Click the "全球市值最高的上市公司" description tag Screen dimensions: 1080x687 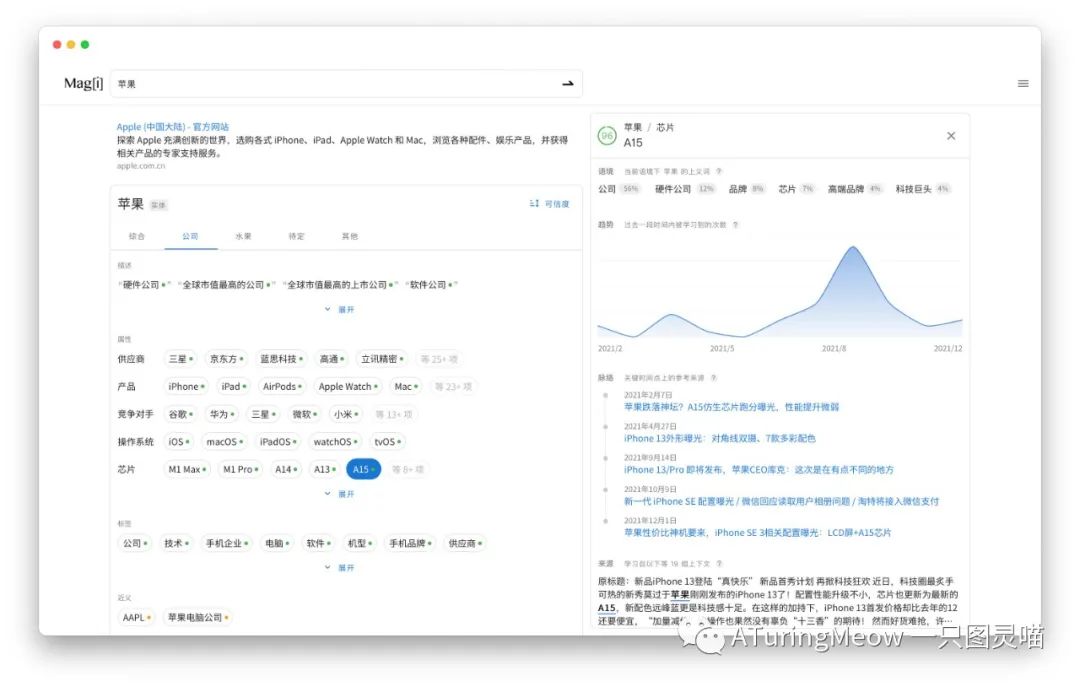340,285
